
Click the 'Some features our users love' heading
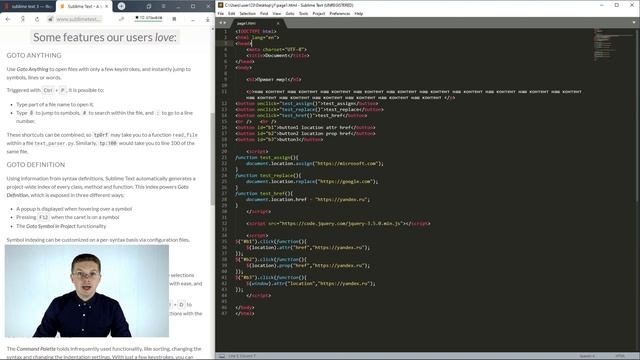105,38
